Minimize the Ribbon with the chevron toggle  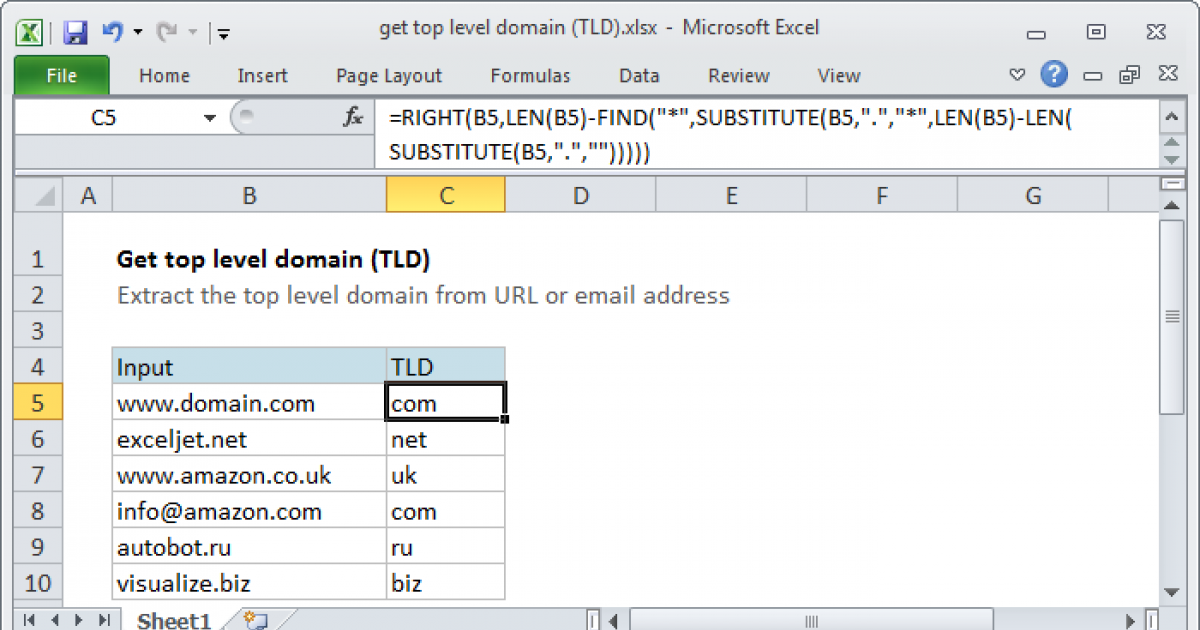[x=1017, y=75]
